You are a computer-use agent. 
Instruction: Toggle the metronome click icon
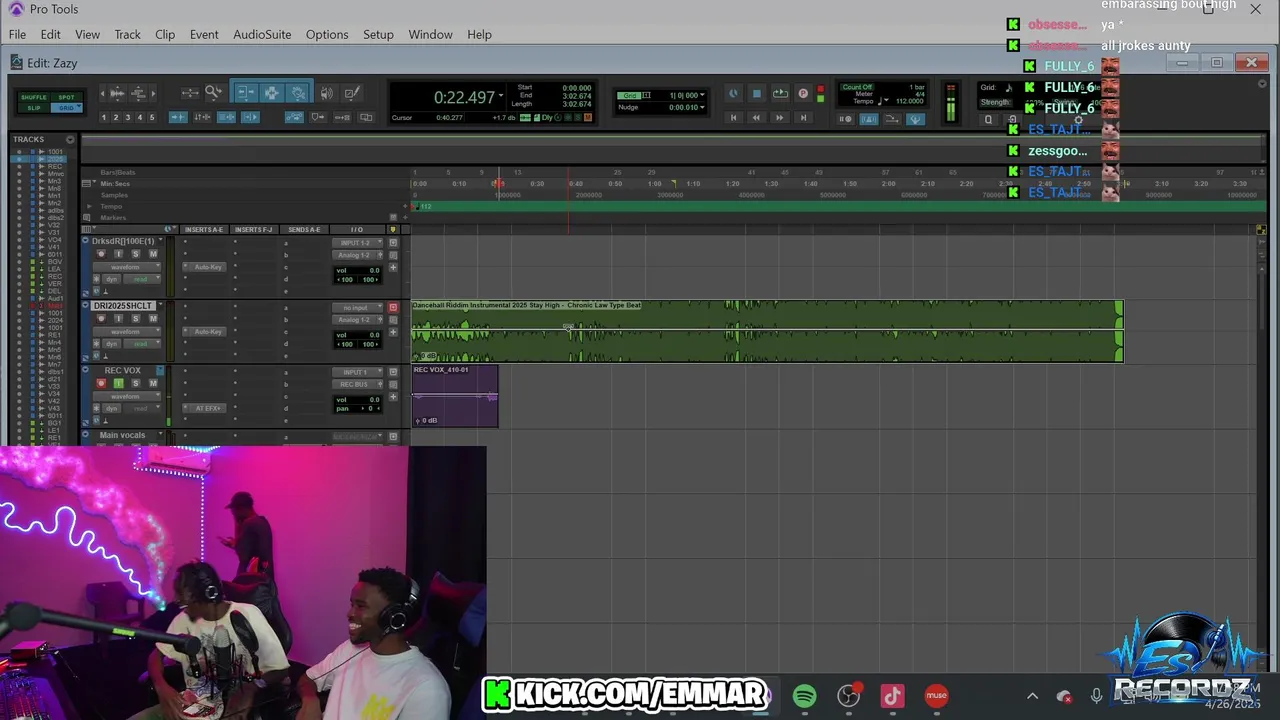point(868,118)
